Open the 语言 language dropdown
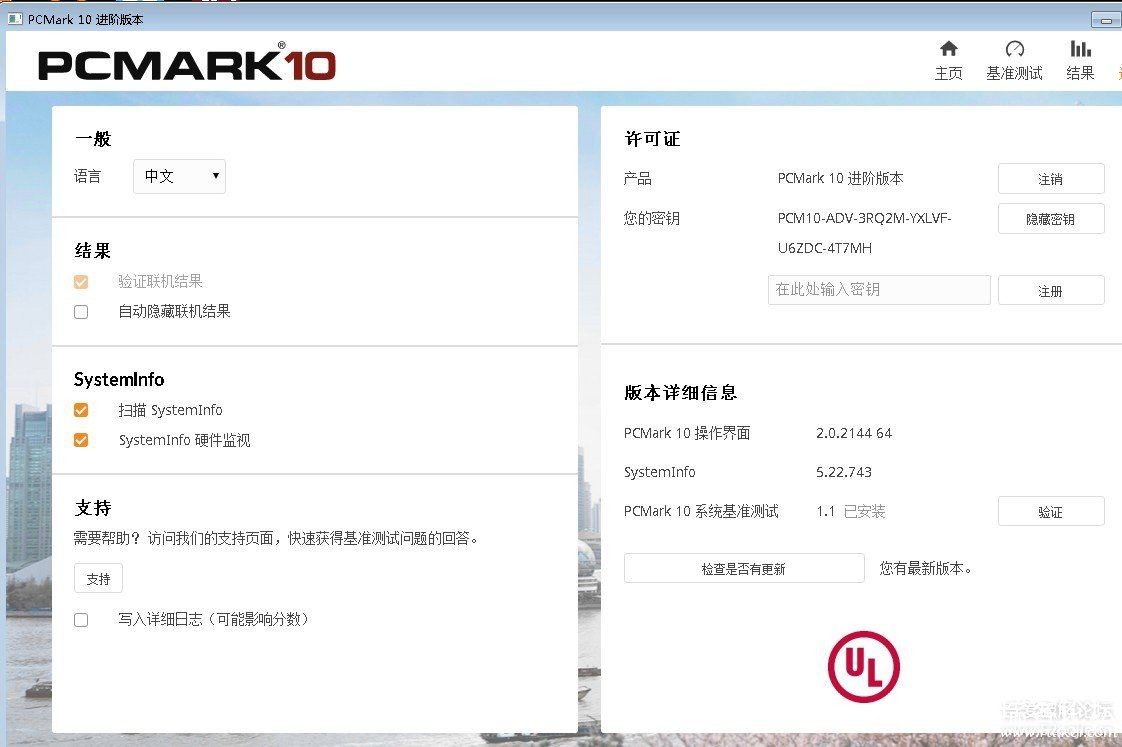The width and height of the screenshot is (1122, 747). point(180,176)
